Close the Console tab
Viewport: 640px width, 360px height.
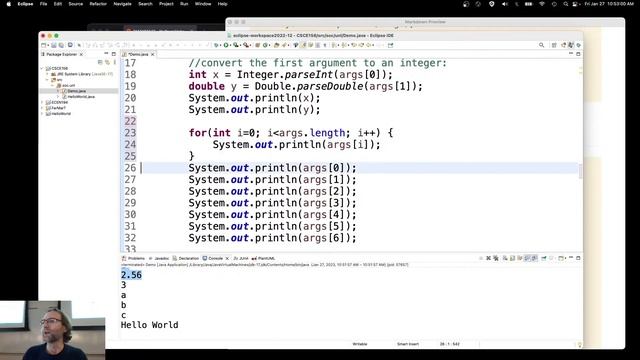coord(227,258)
